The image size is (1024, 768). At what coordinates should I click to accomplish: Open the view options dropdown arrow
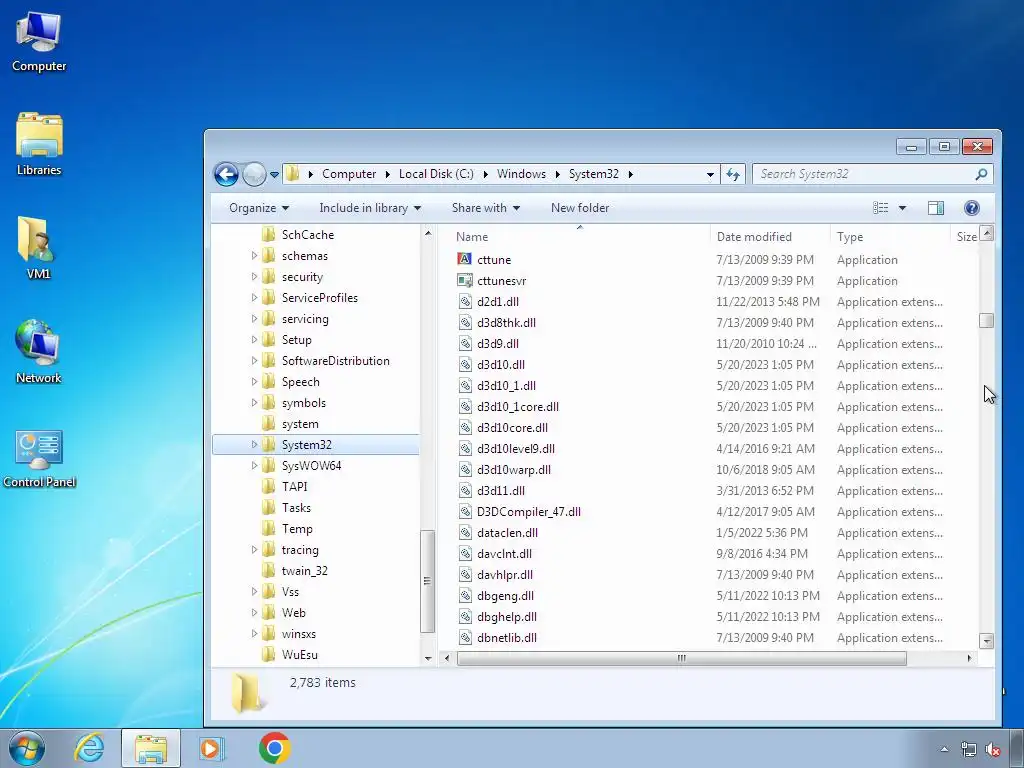(x=902, y=208)
